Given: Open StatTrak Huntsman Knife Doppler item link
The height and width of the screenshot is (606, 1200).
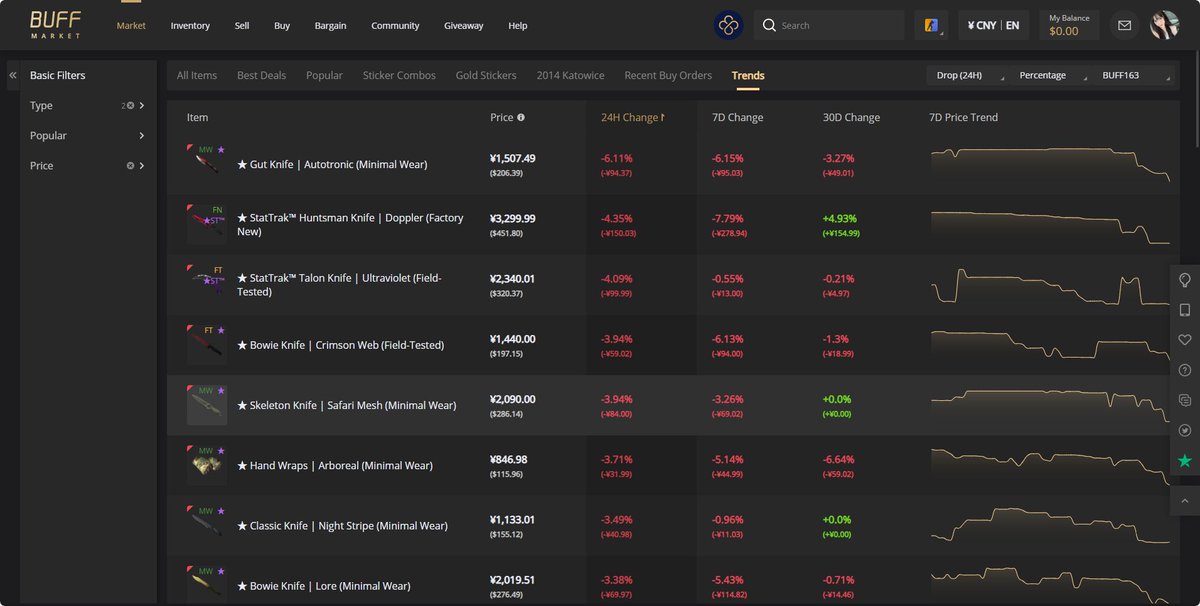Looking at the screenshot, I should [350, 225].
